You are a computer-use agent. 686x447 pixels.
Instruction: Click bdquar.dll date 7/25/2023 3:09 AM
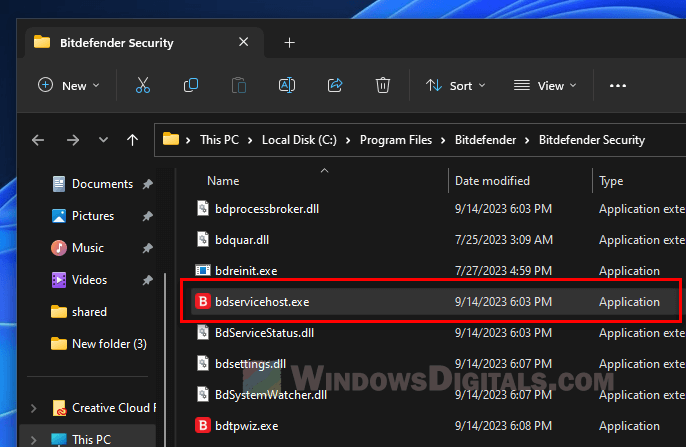click(504, 240)
